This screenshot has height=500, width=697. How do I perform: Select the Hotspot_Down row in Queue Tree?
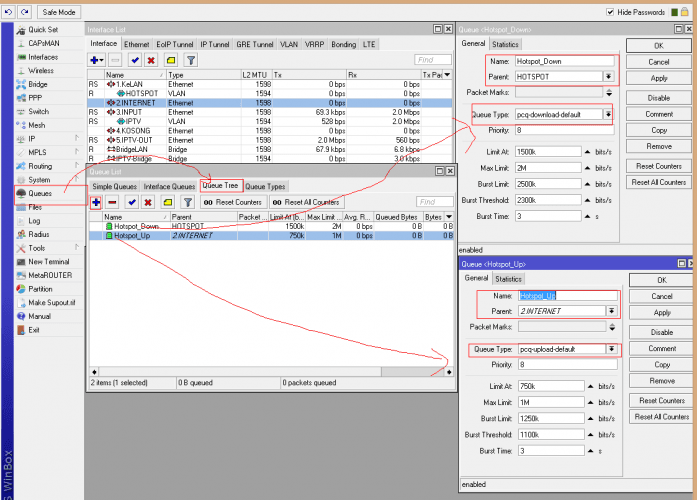click(271, 226)
